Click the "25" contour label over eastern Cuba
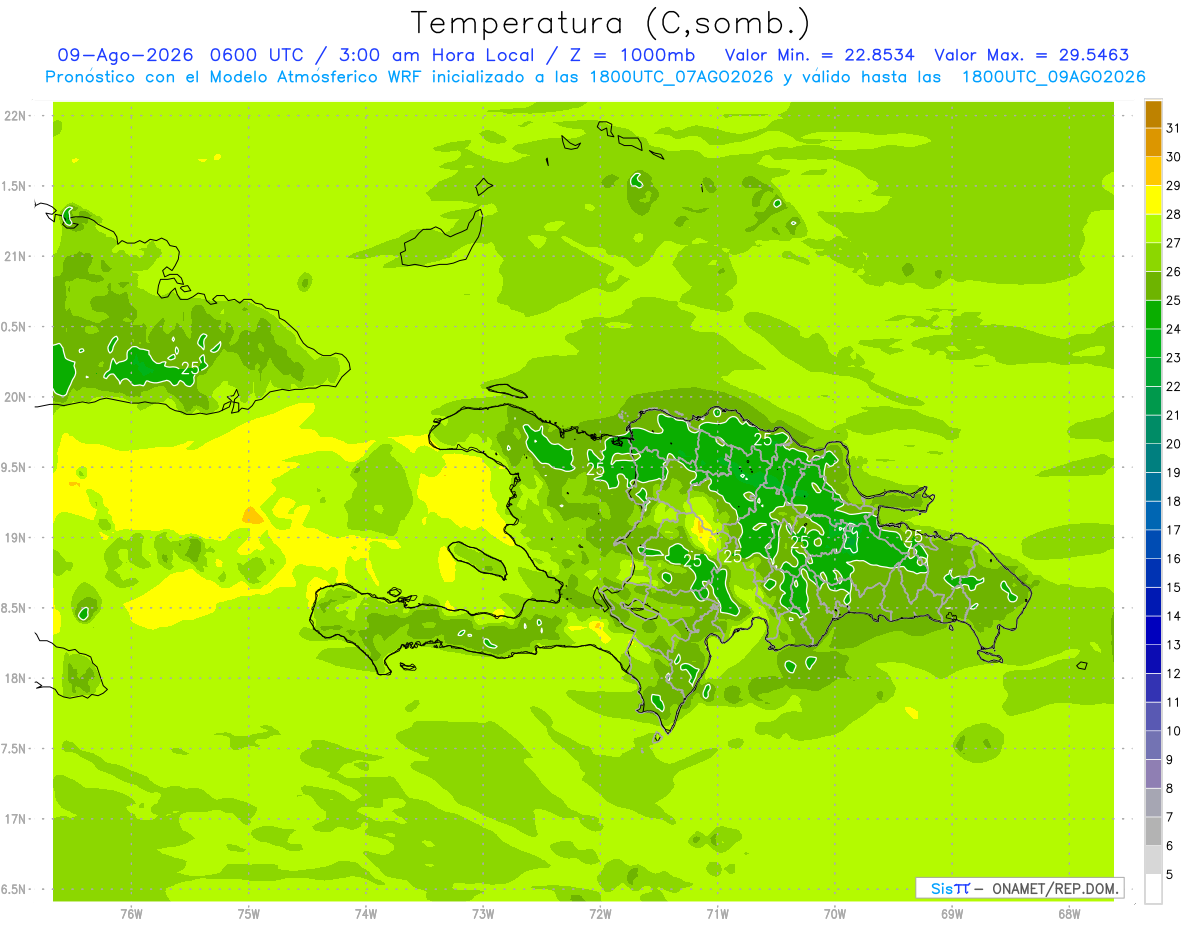Screen dimensions: 1200x927 (x=190, y=368)
